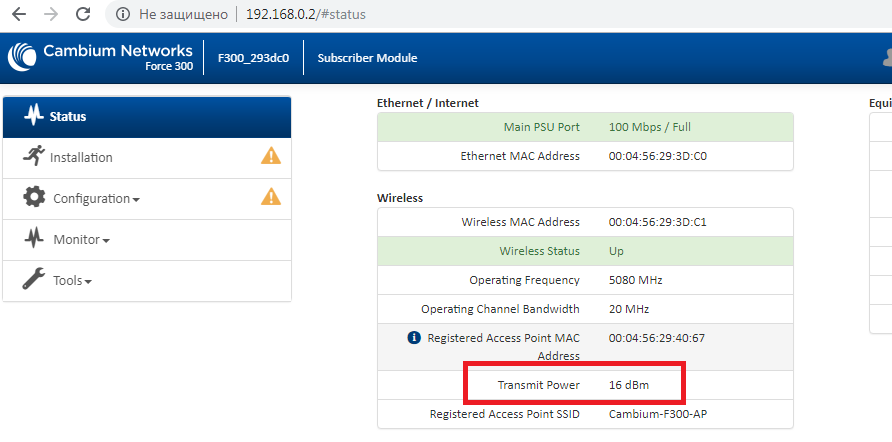Reload the page with refresh icon
Viewport: 892px width, 442px height.
coord(84,15)
